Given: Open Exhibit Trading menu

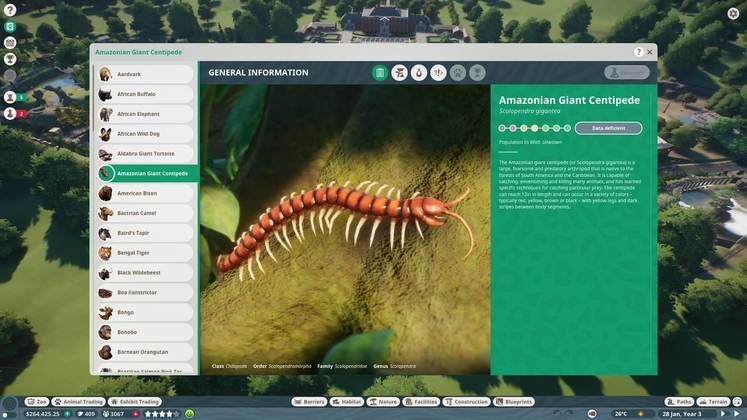Looking at the screenshot, I should (135, 402).
